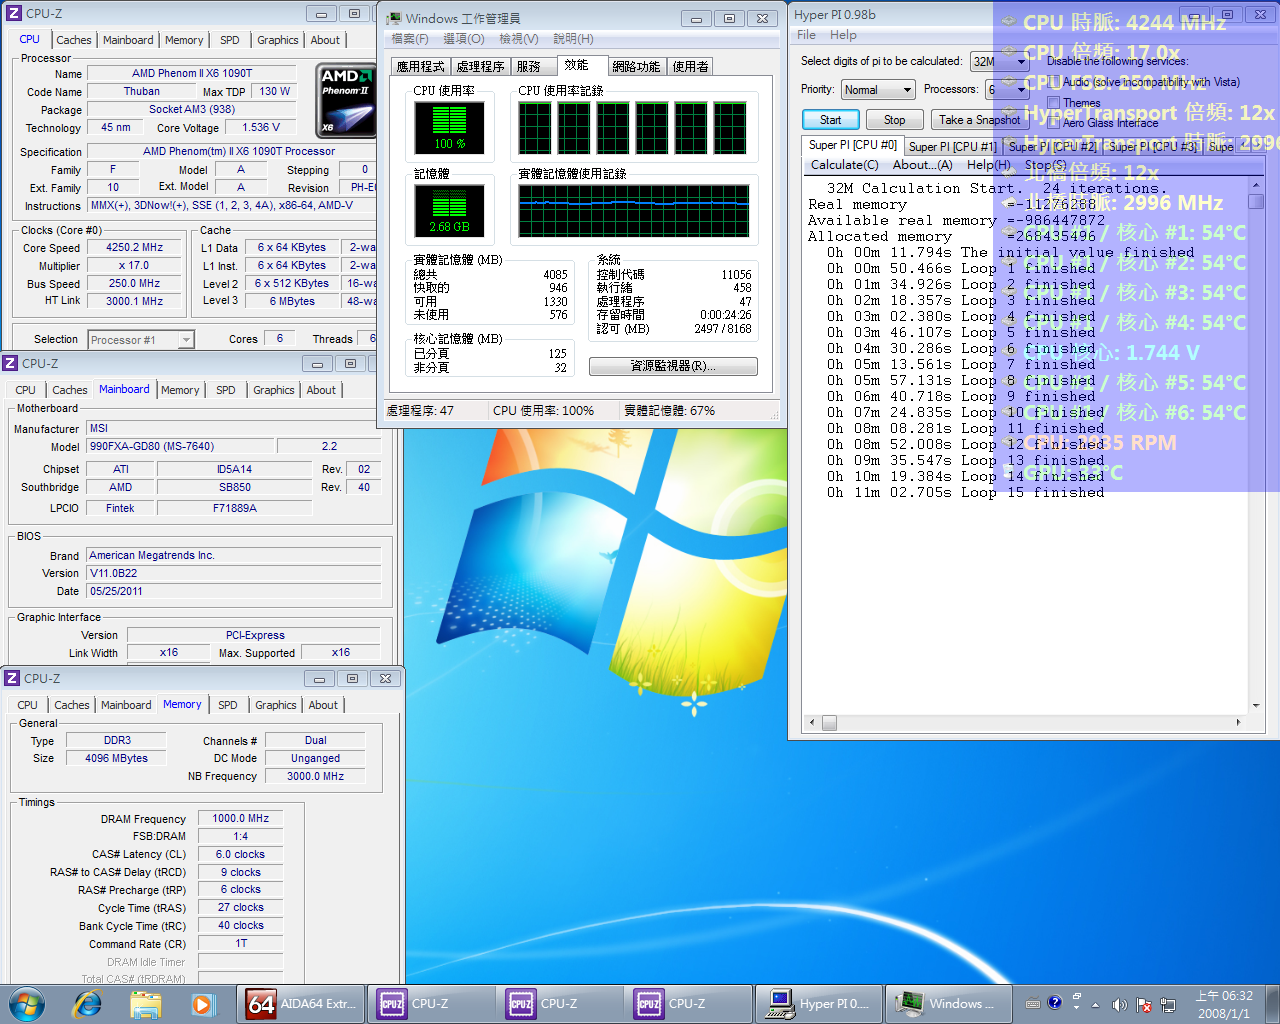The width and height of the screenshot is (1280, 1024).
Task: Click the NB Frequency 3000.0 MHz value
Action: (315, 776)
